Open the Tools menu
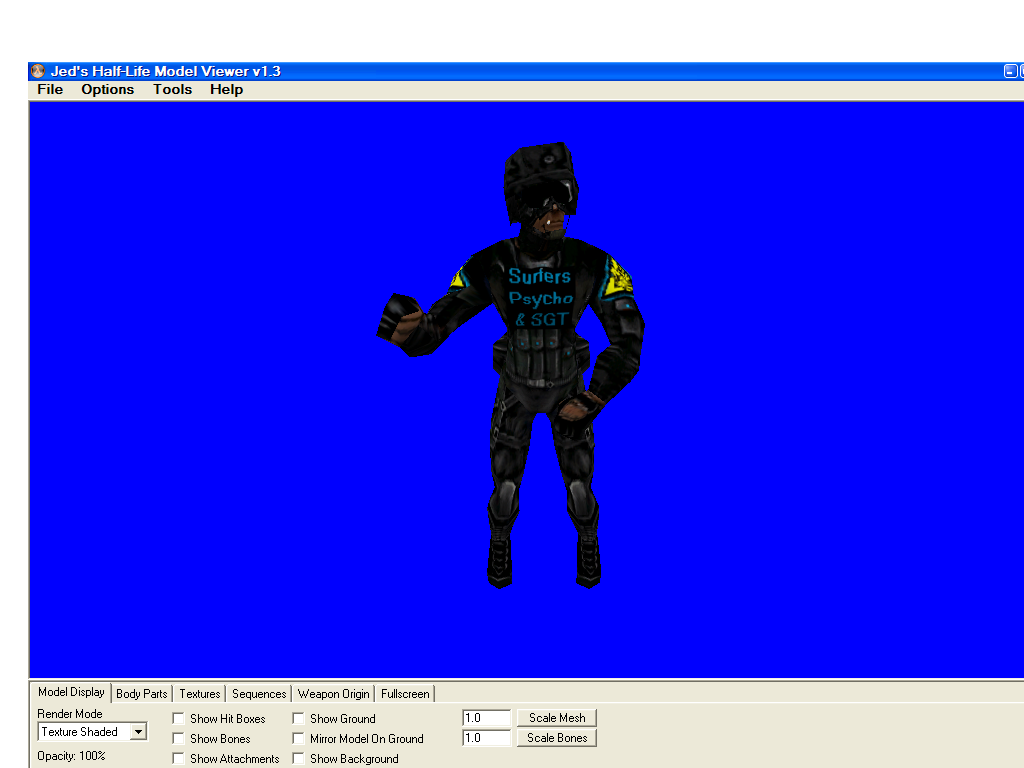This screenshot has width=1024, height=768. pyautogui.click(x=172, y=89)
